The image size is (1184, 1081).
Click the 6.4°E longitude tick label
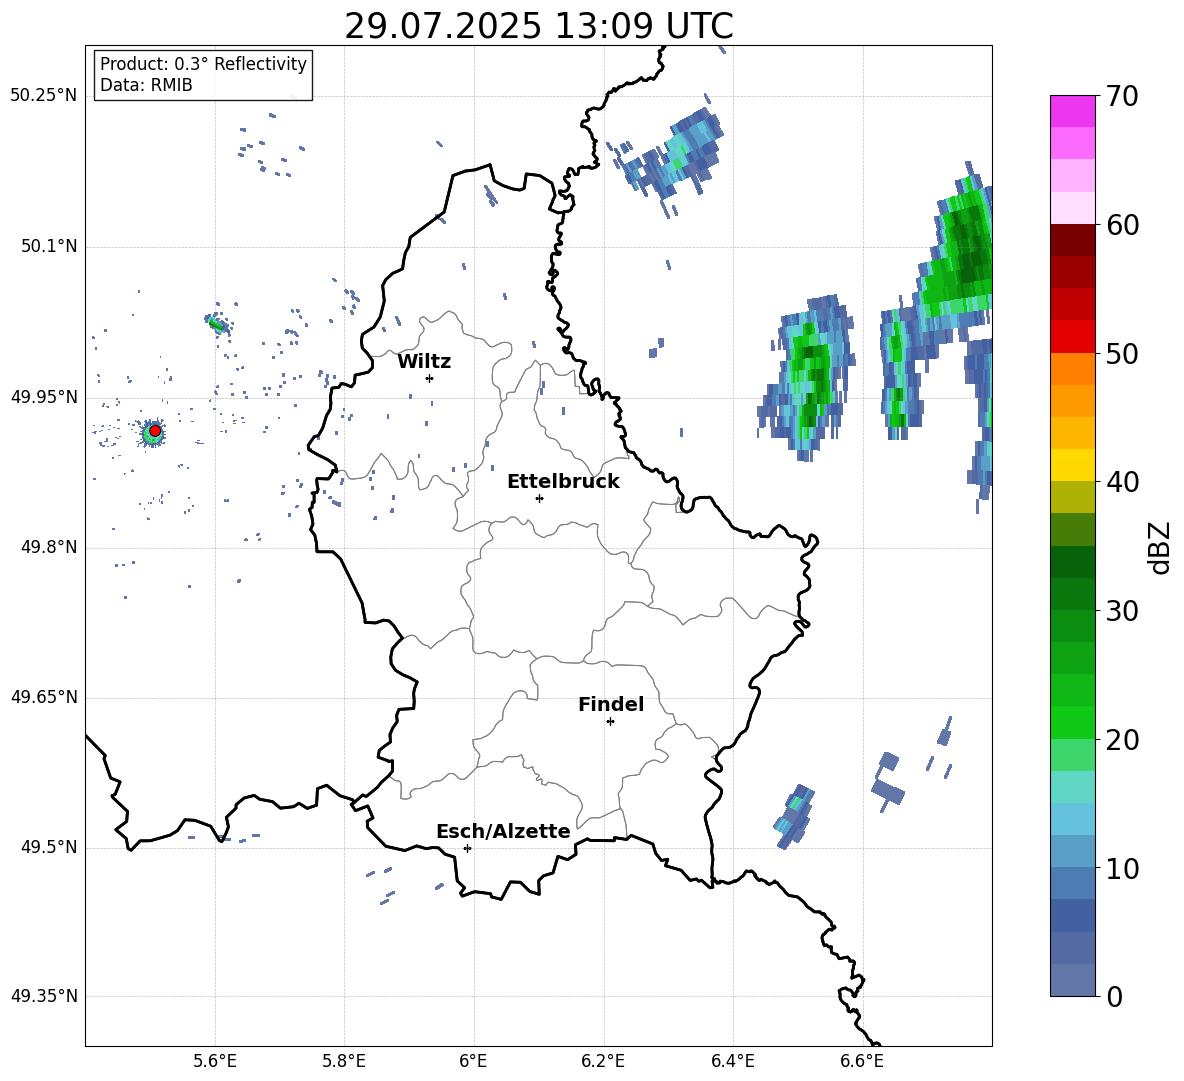click(732, 1061)
